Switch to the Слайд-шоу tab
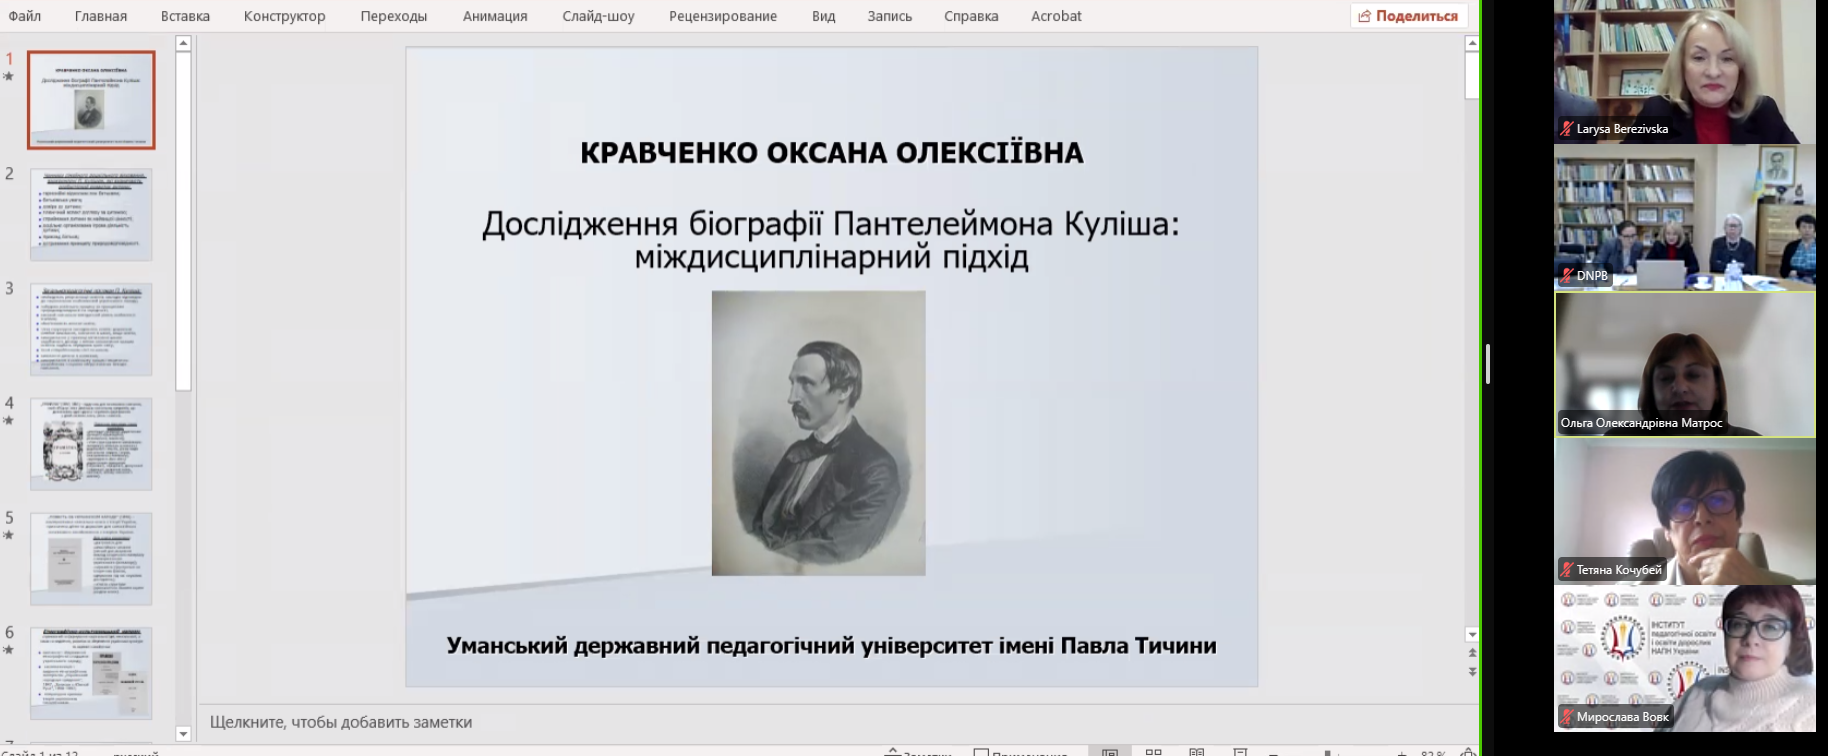 [598, 16]
